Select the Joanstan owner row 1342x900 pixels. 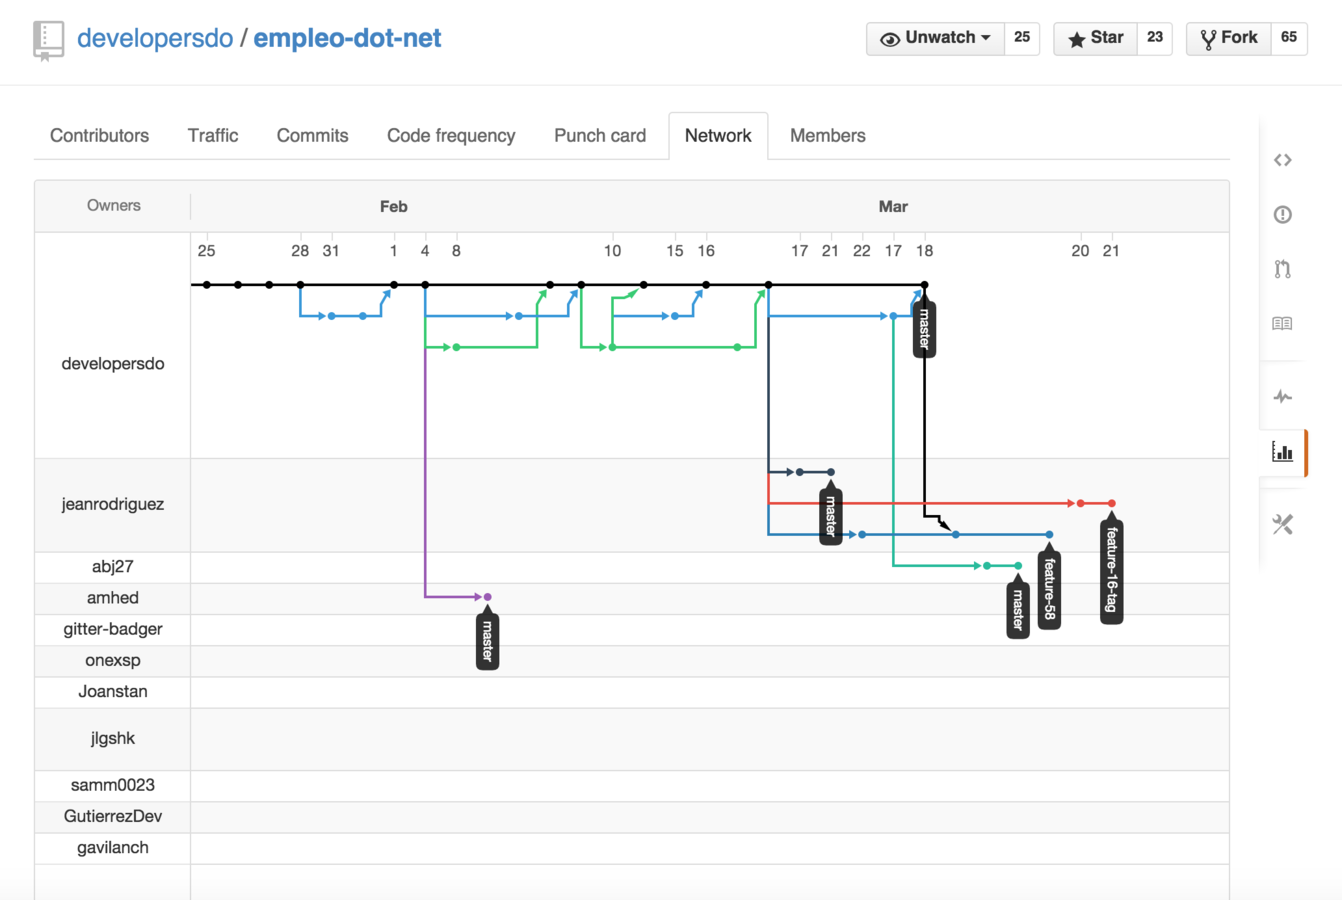pos(113,692)
